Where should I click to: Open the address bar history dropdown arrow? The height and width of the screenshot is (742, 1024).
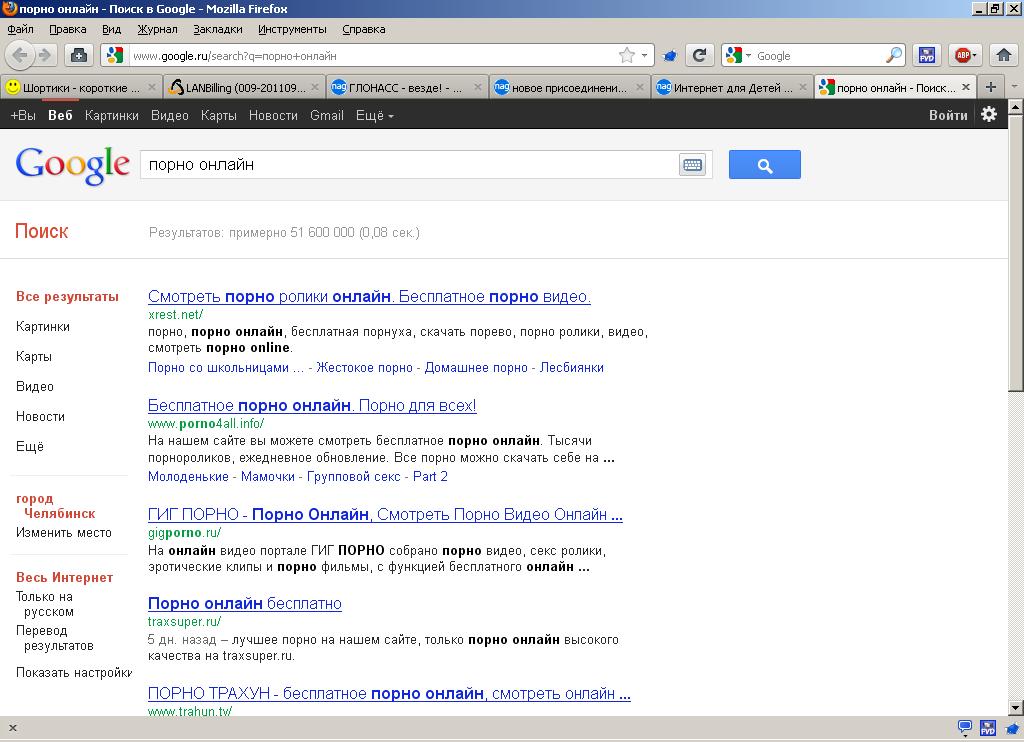coord(645,56)
